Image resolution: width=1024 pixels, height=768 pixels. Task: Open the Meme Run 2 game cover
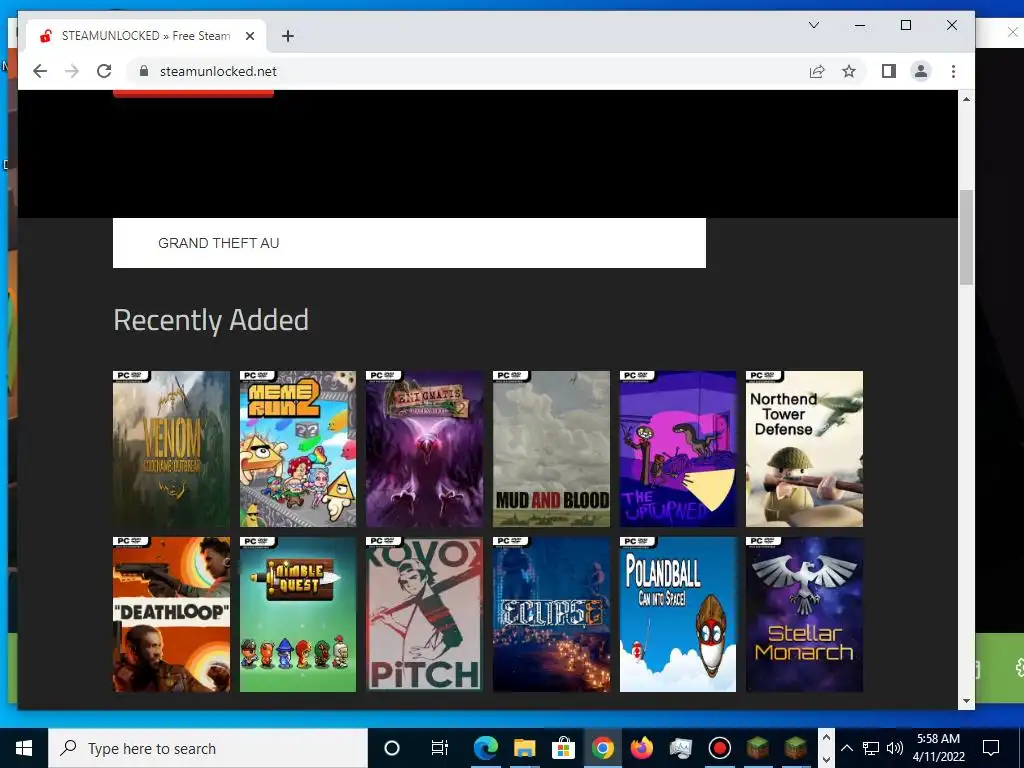pyautogui.click(x=298, y=449)
